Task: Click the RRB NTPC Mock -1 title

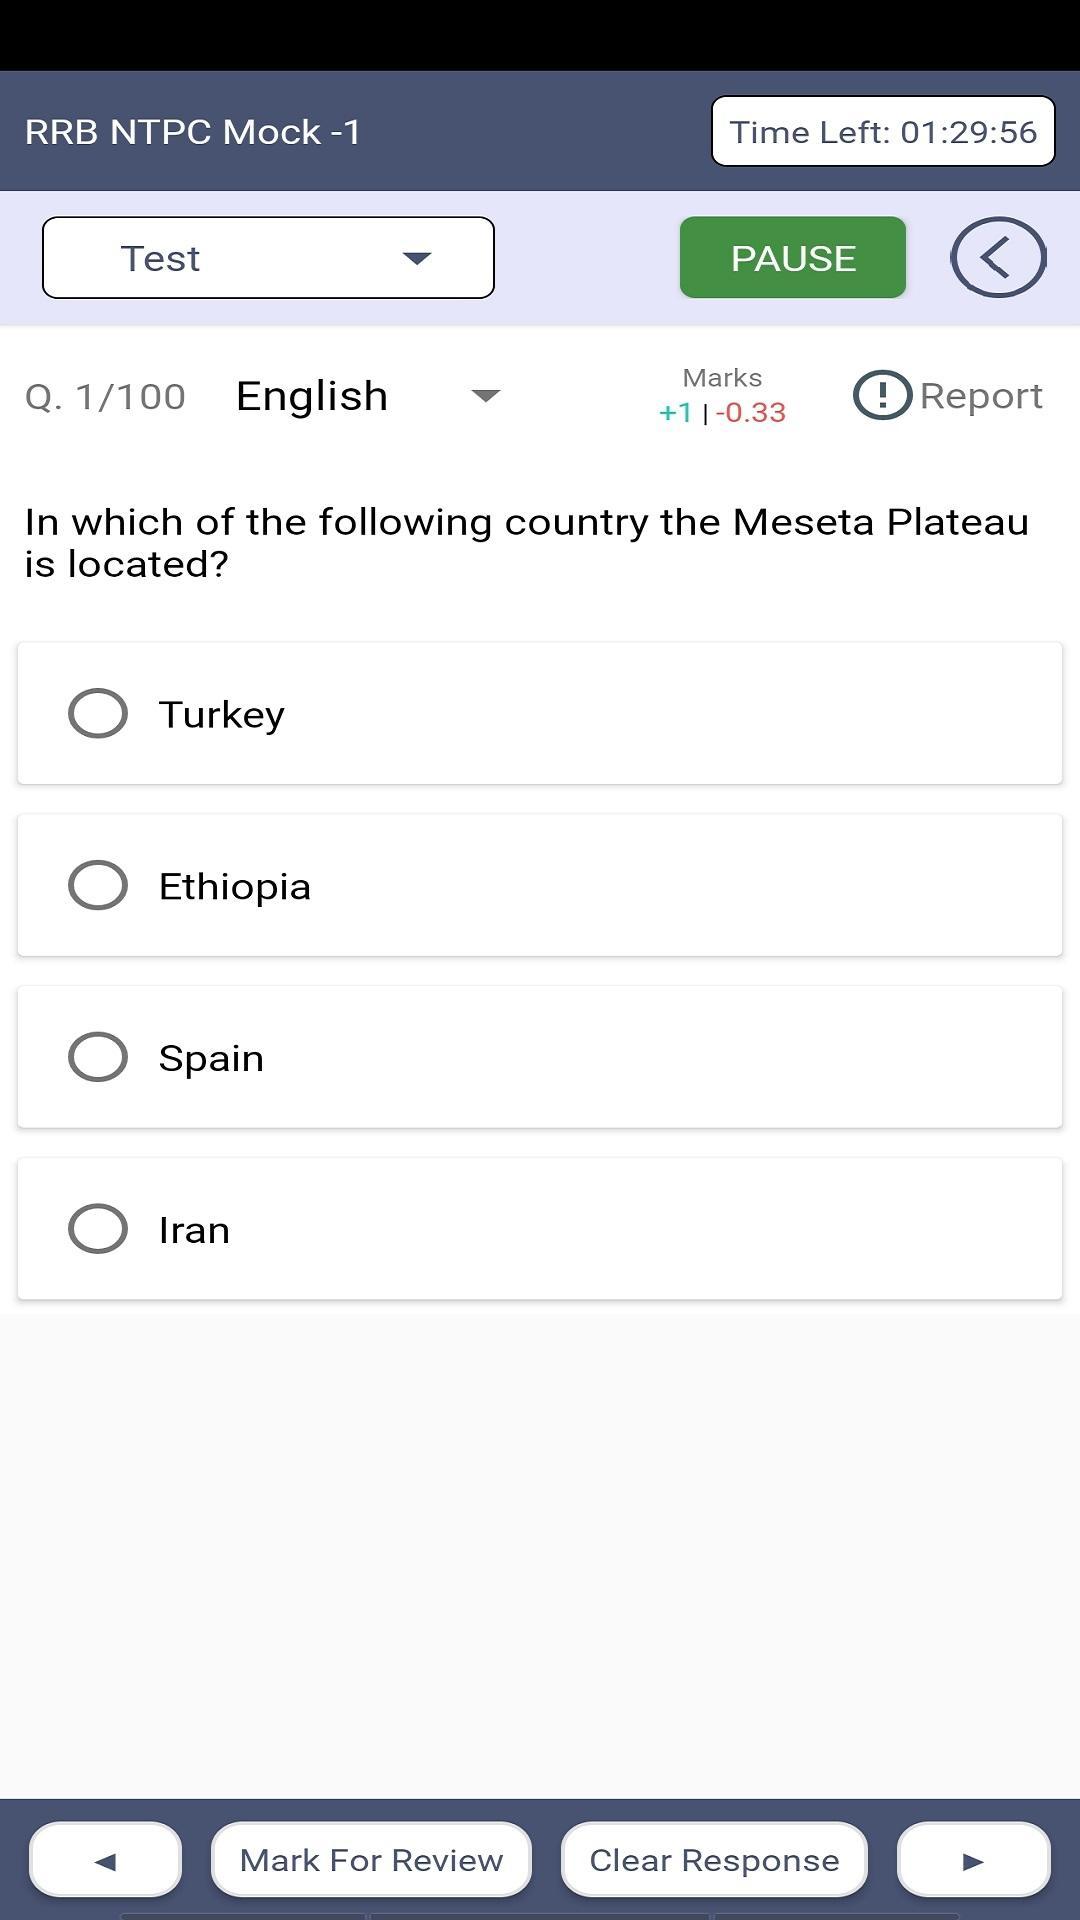Action: click(x=193, y=132)
